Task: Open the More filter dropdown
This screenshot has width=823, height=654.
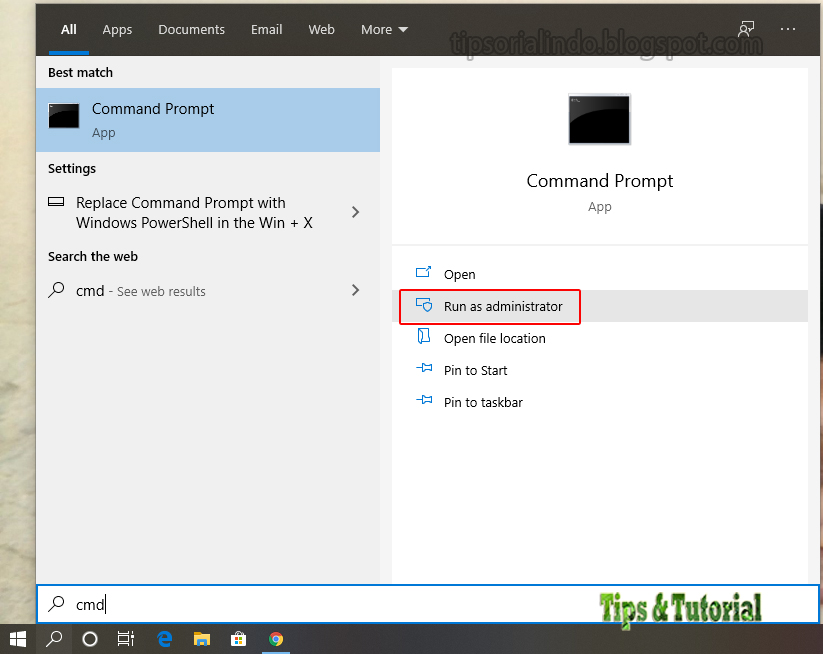Action: [x=383, y=29]
